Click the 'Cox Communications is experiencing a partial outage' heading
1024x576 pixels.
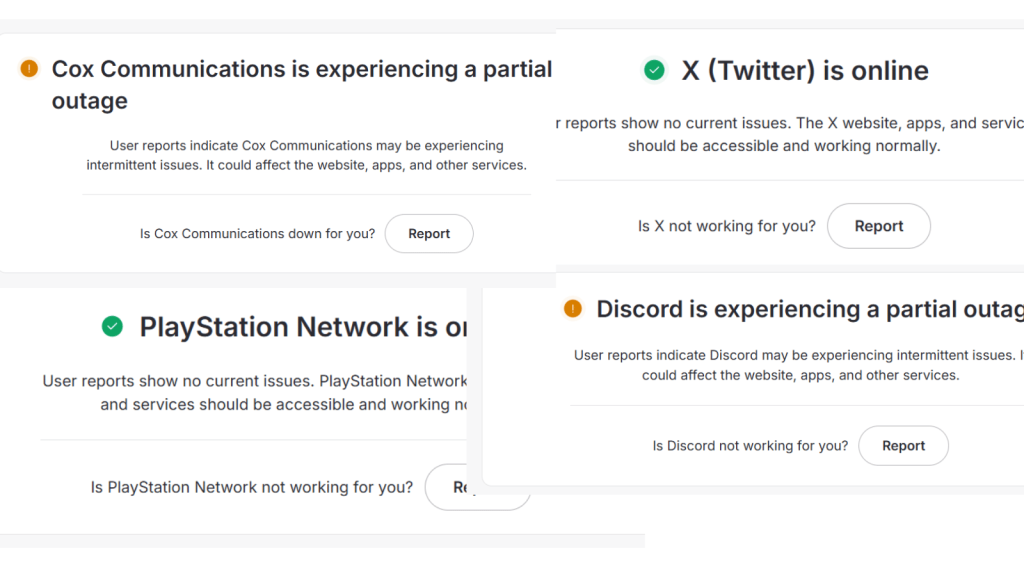302,85
